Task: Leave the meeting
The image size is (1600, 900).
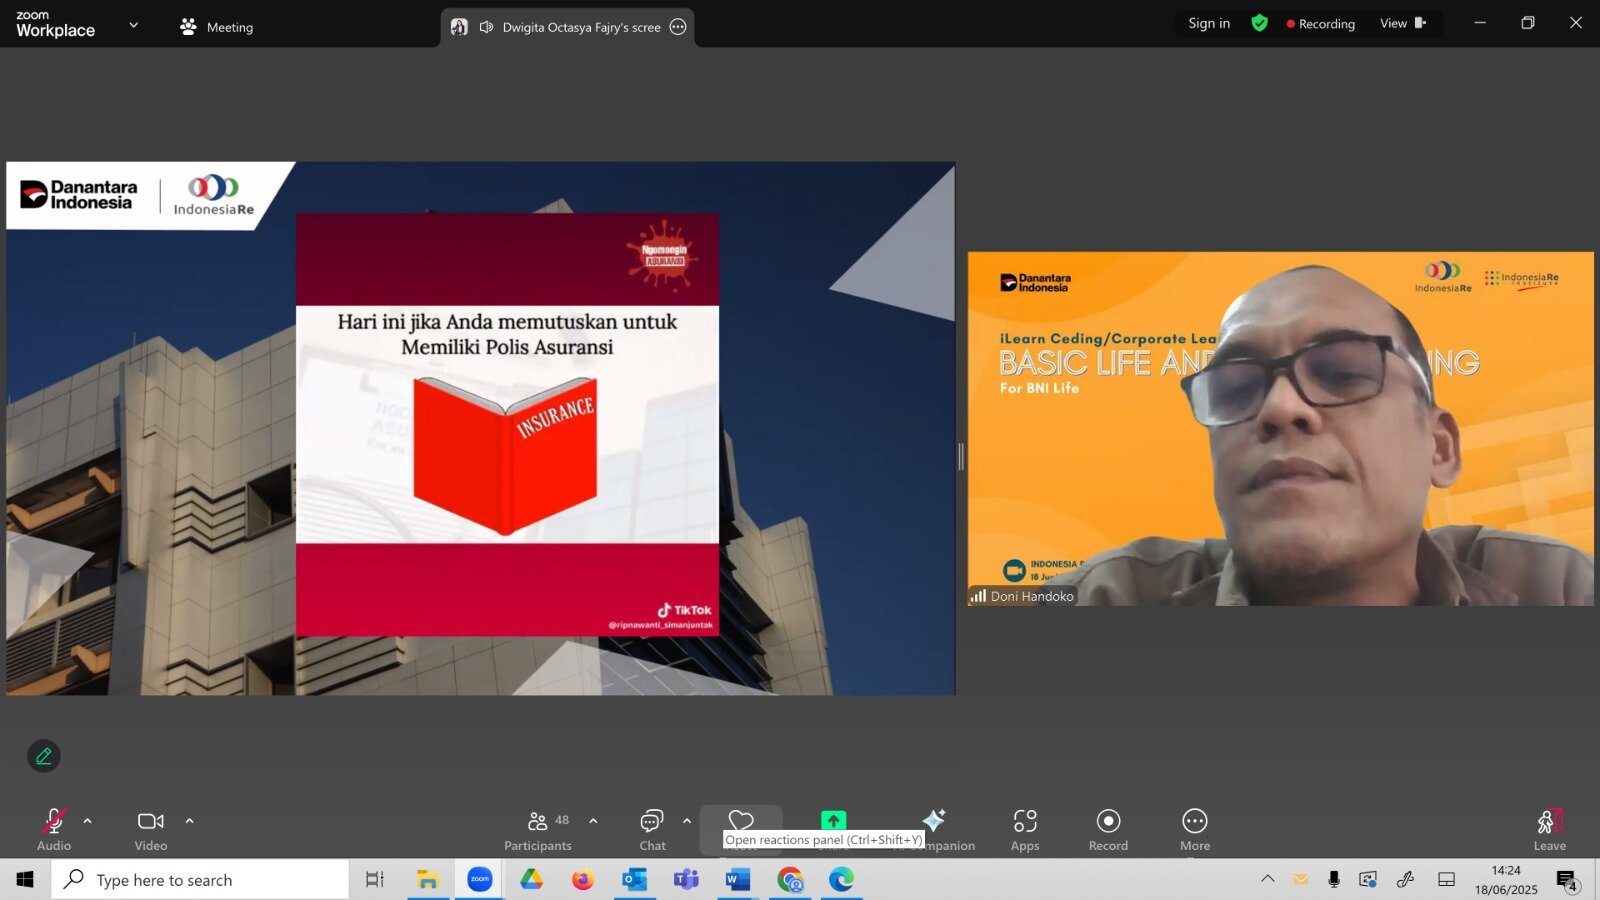Action: pyautogui.click(x=1550, y=830)
